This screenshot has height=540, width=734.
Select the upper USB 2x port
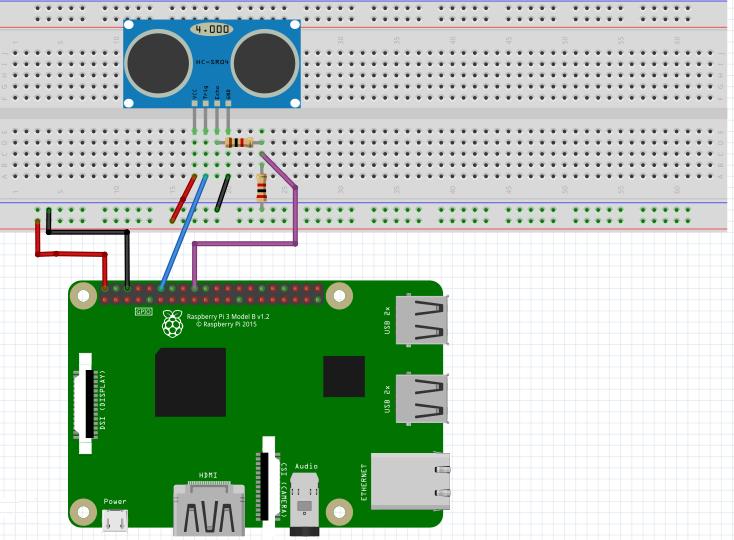pyautogui.click(x=422, y=320)
